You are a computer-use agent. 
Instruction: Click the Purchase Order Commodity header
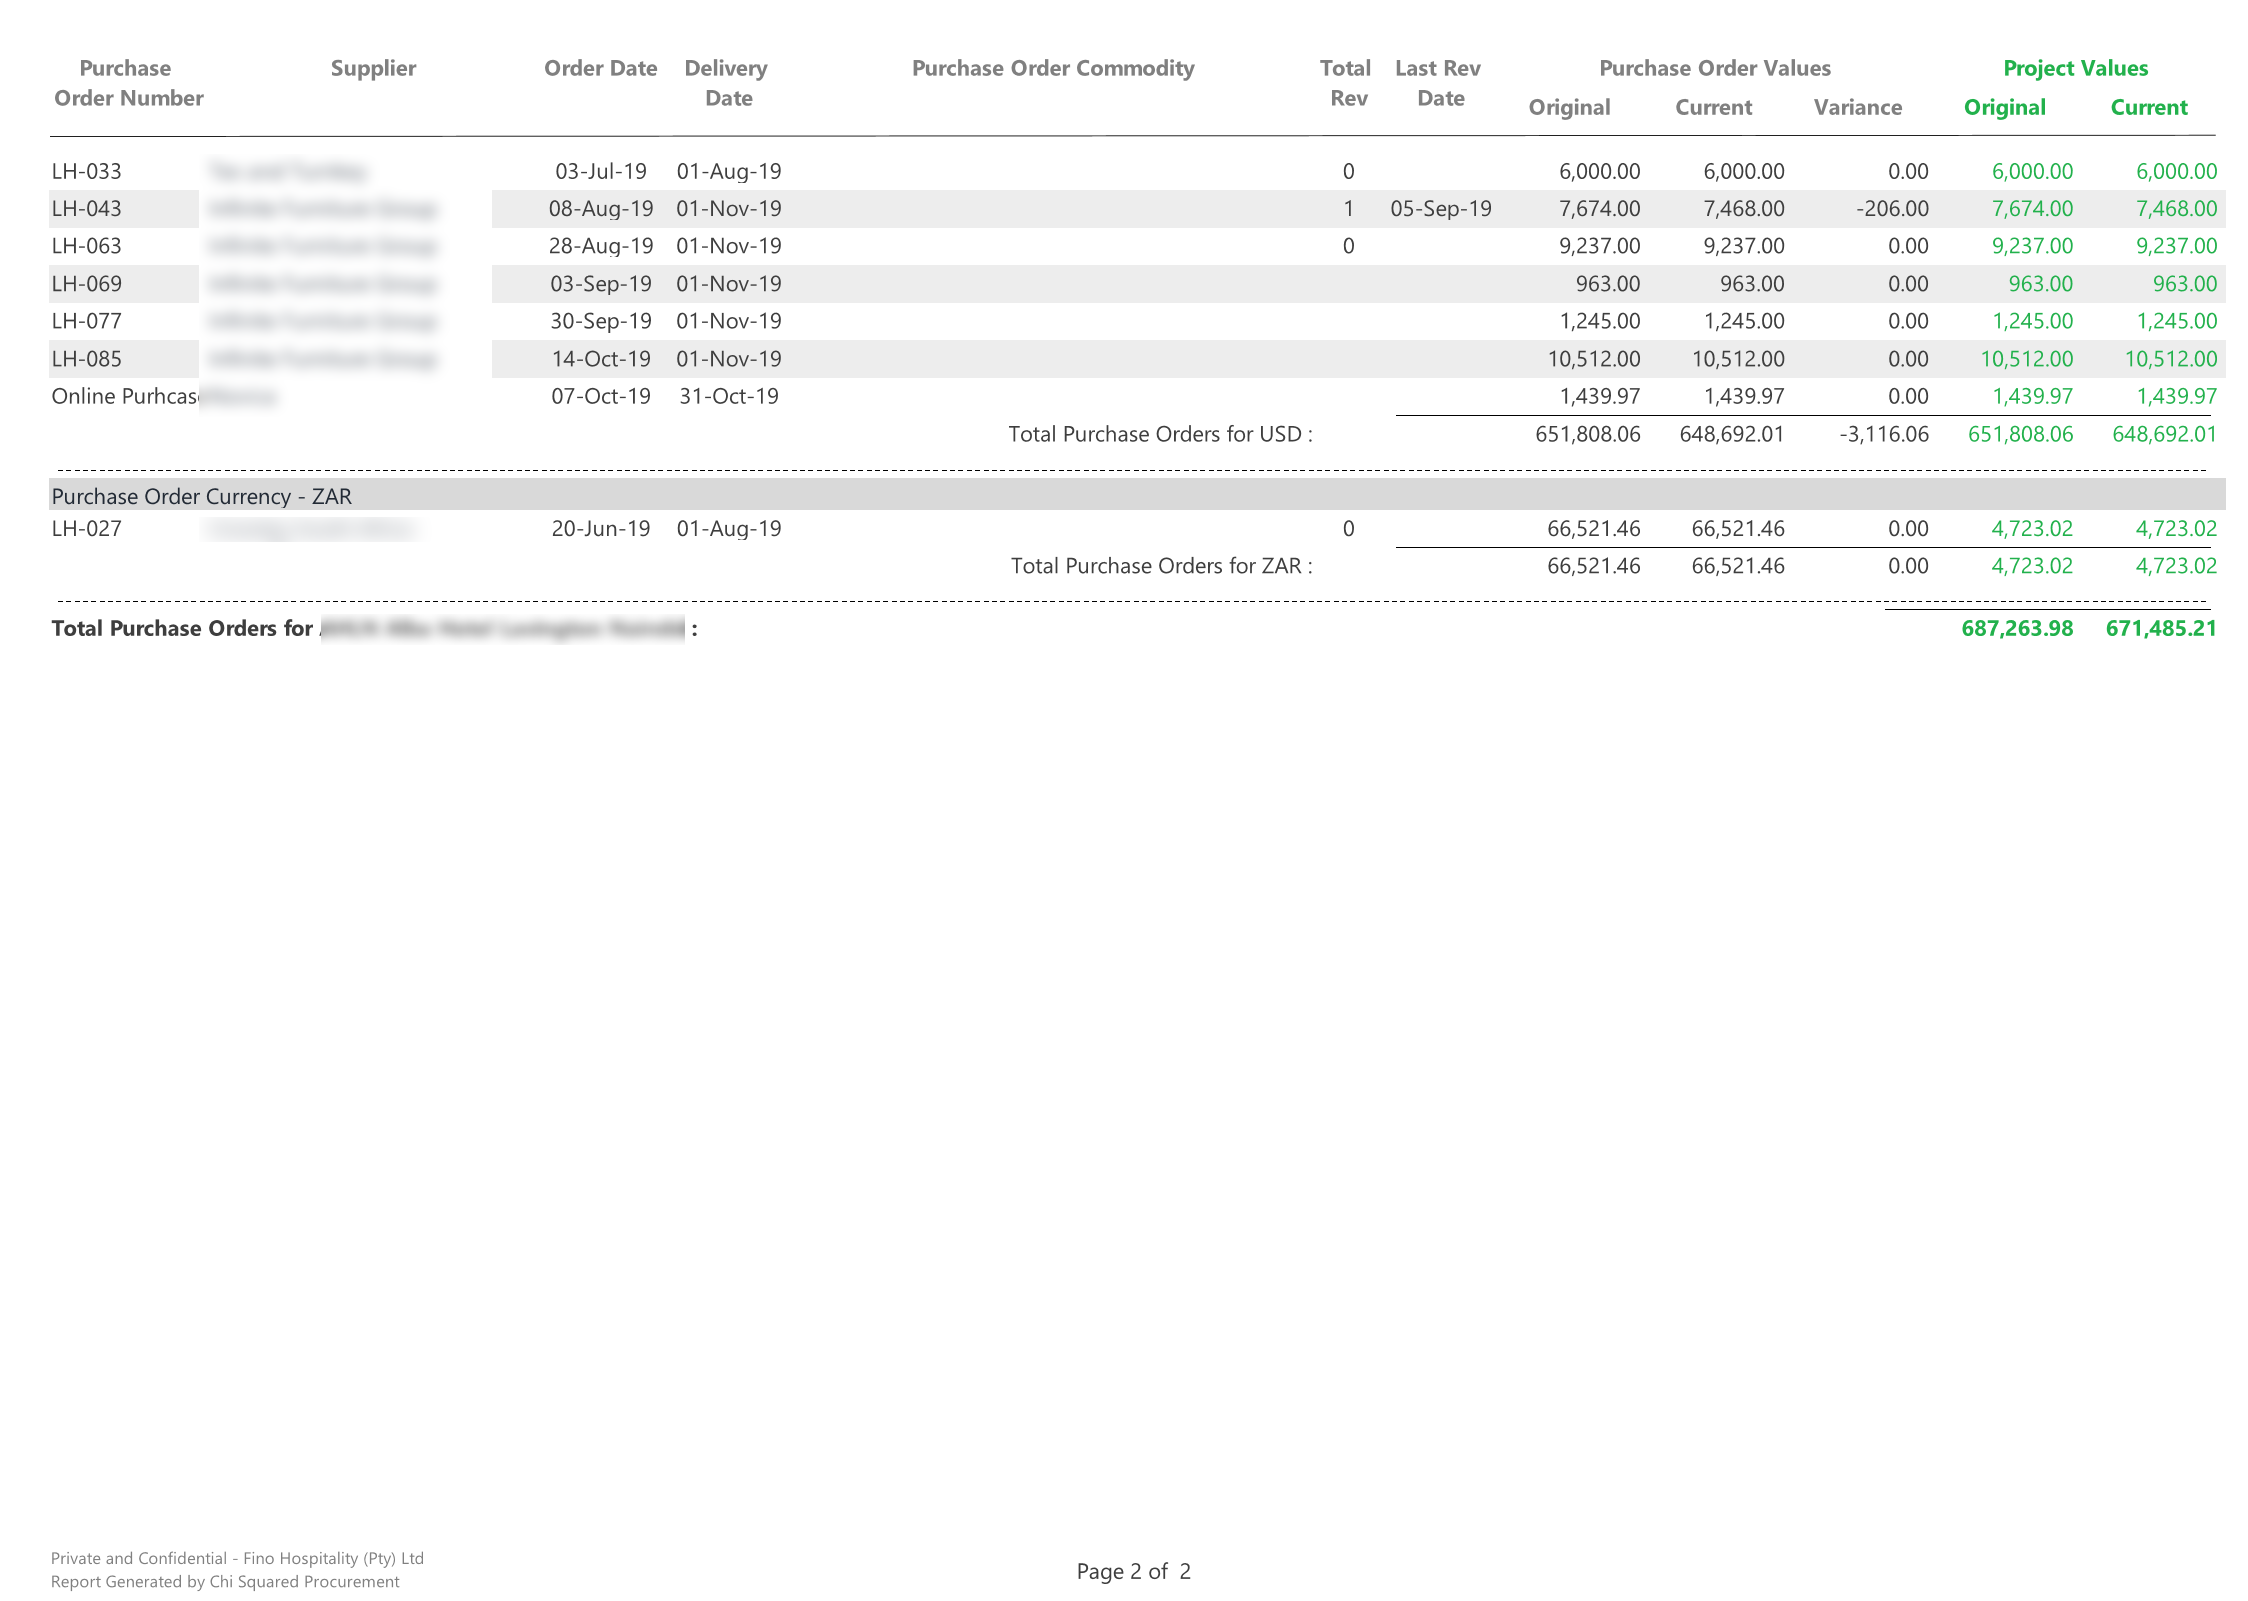[1053, 68]
